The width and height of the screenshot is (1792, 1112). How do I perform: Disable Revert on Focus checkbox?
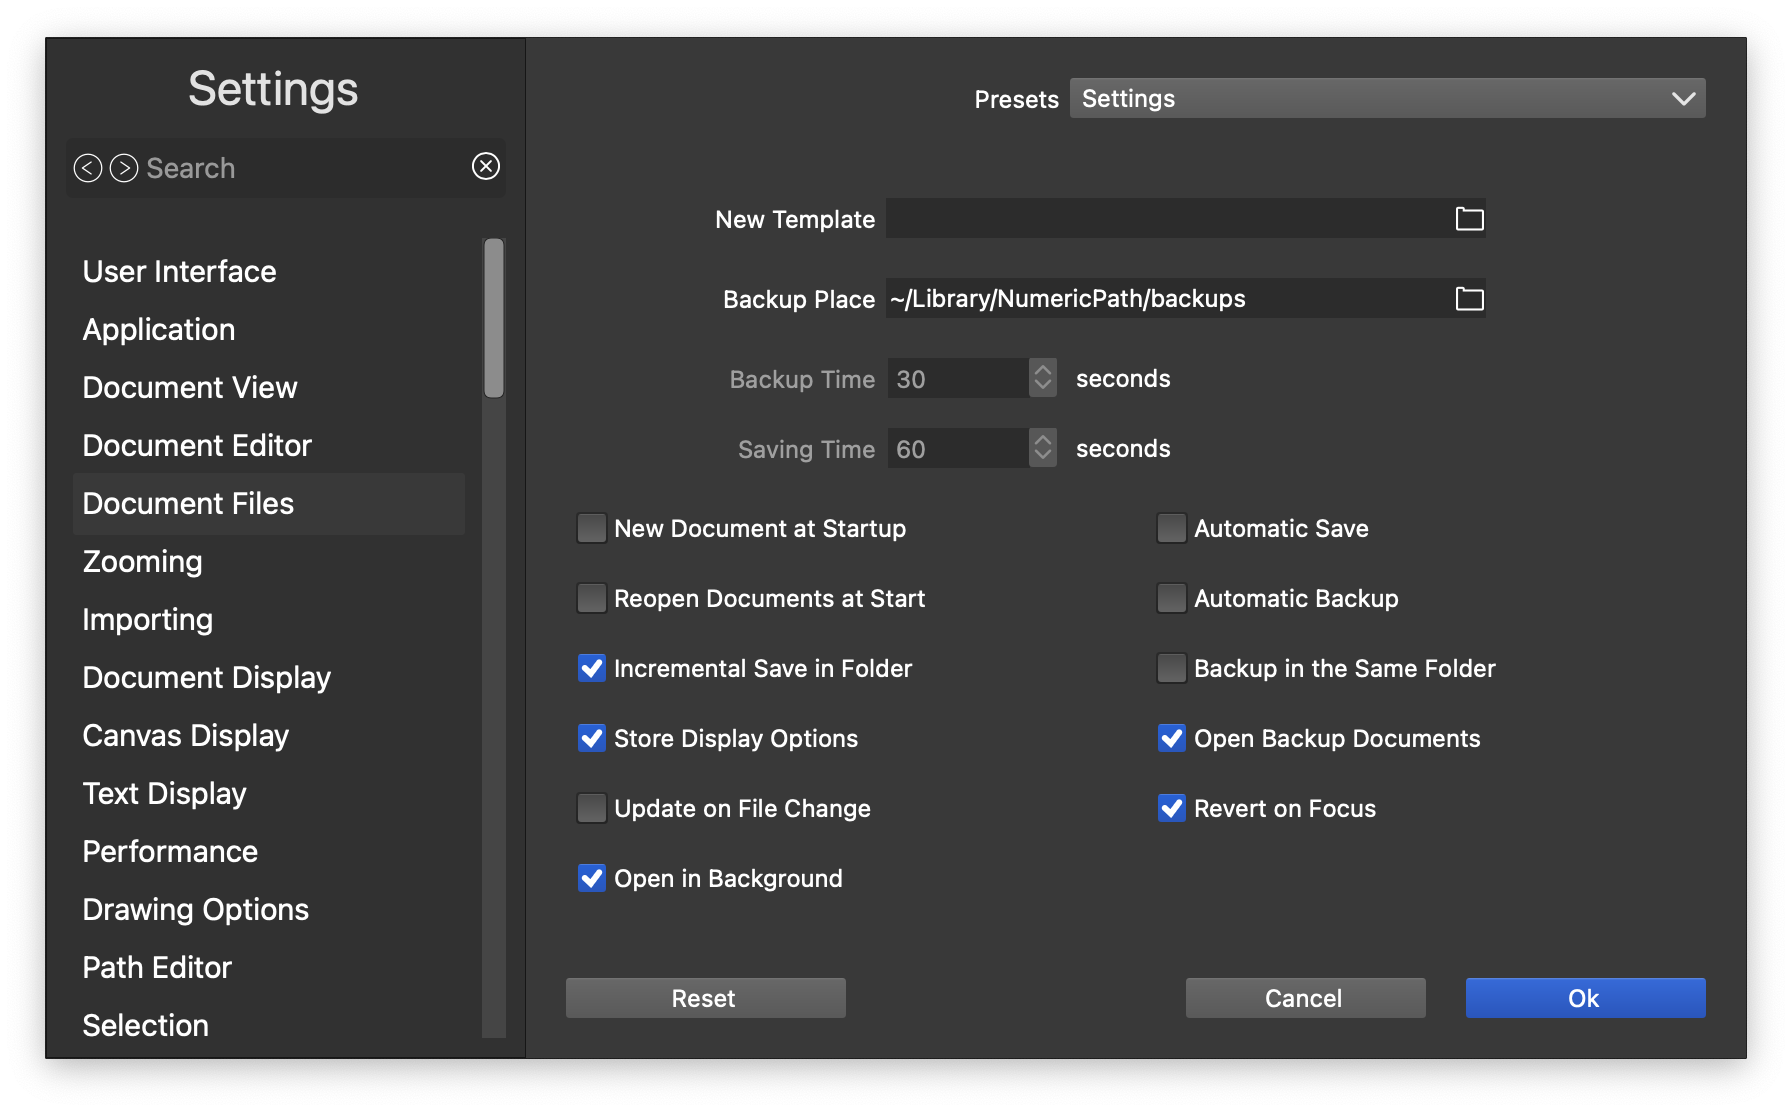click(1171, 808)
